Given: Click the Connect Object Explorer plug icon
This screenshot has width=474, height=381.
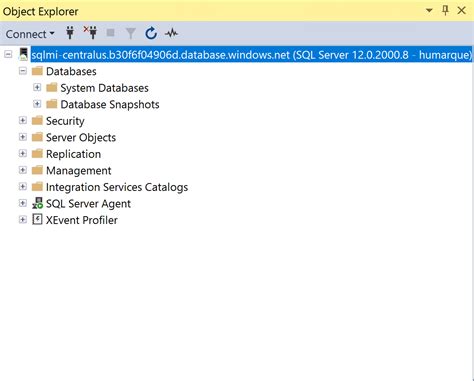Looking at the screenshot, I should tap(70, 33).
